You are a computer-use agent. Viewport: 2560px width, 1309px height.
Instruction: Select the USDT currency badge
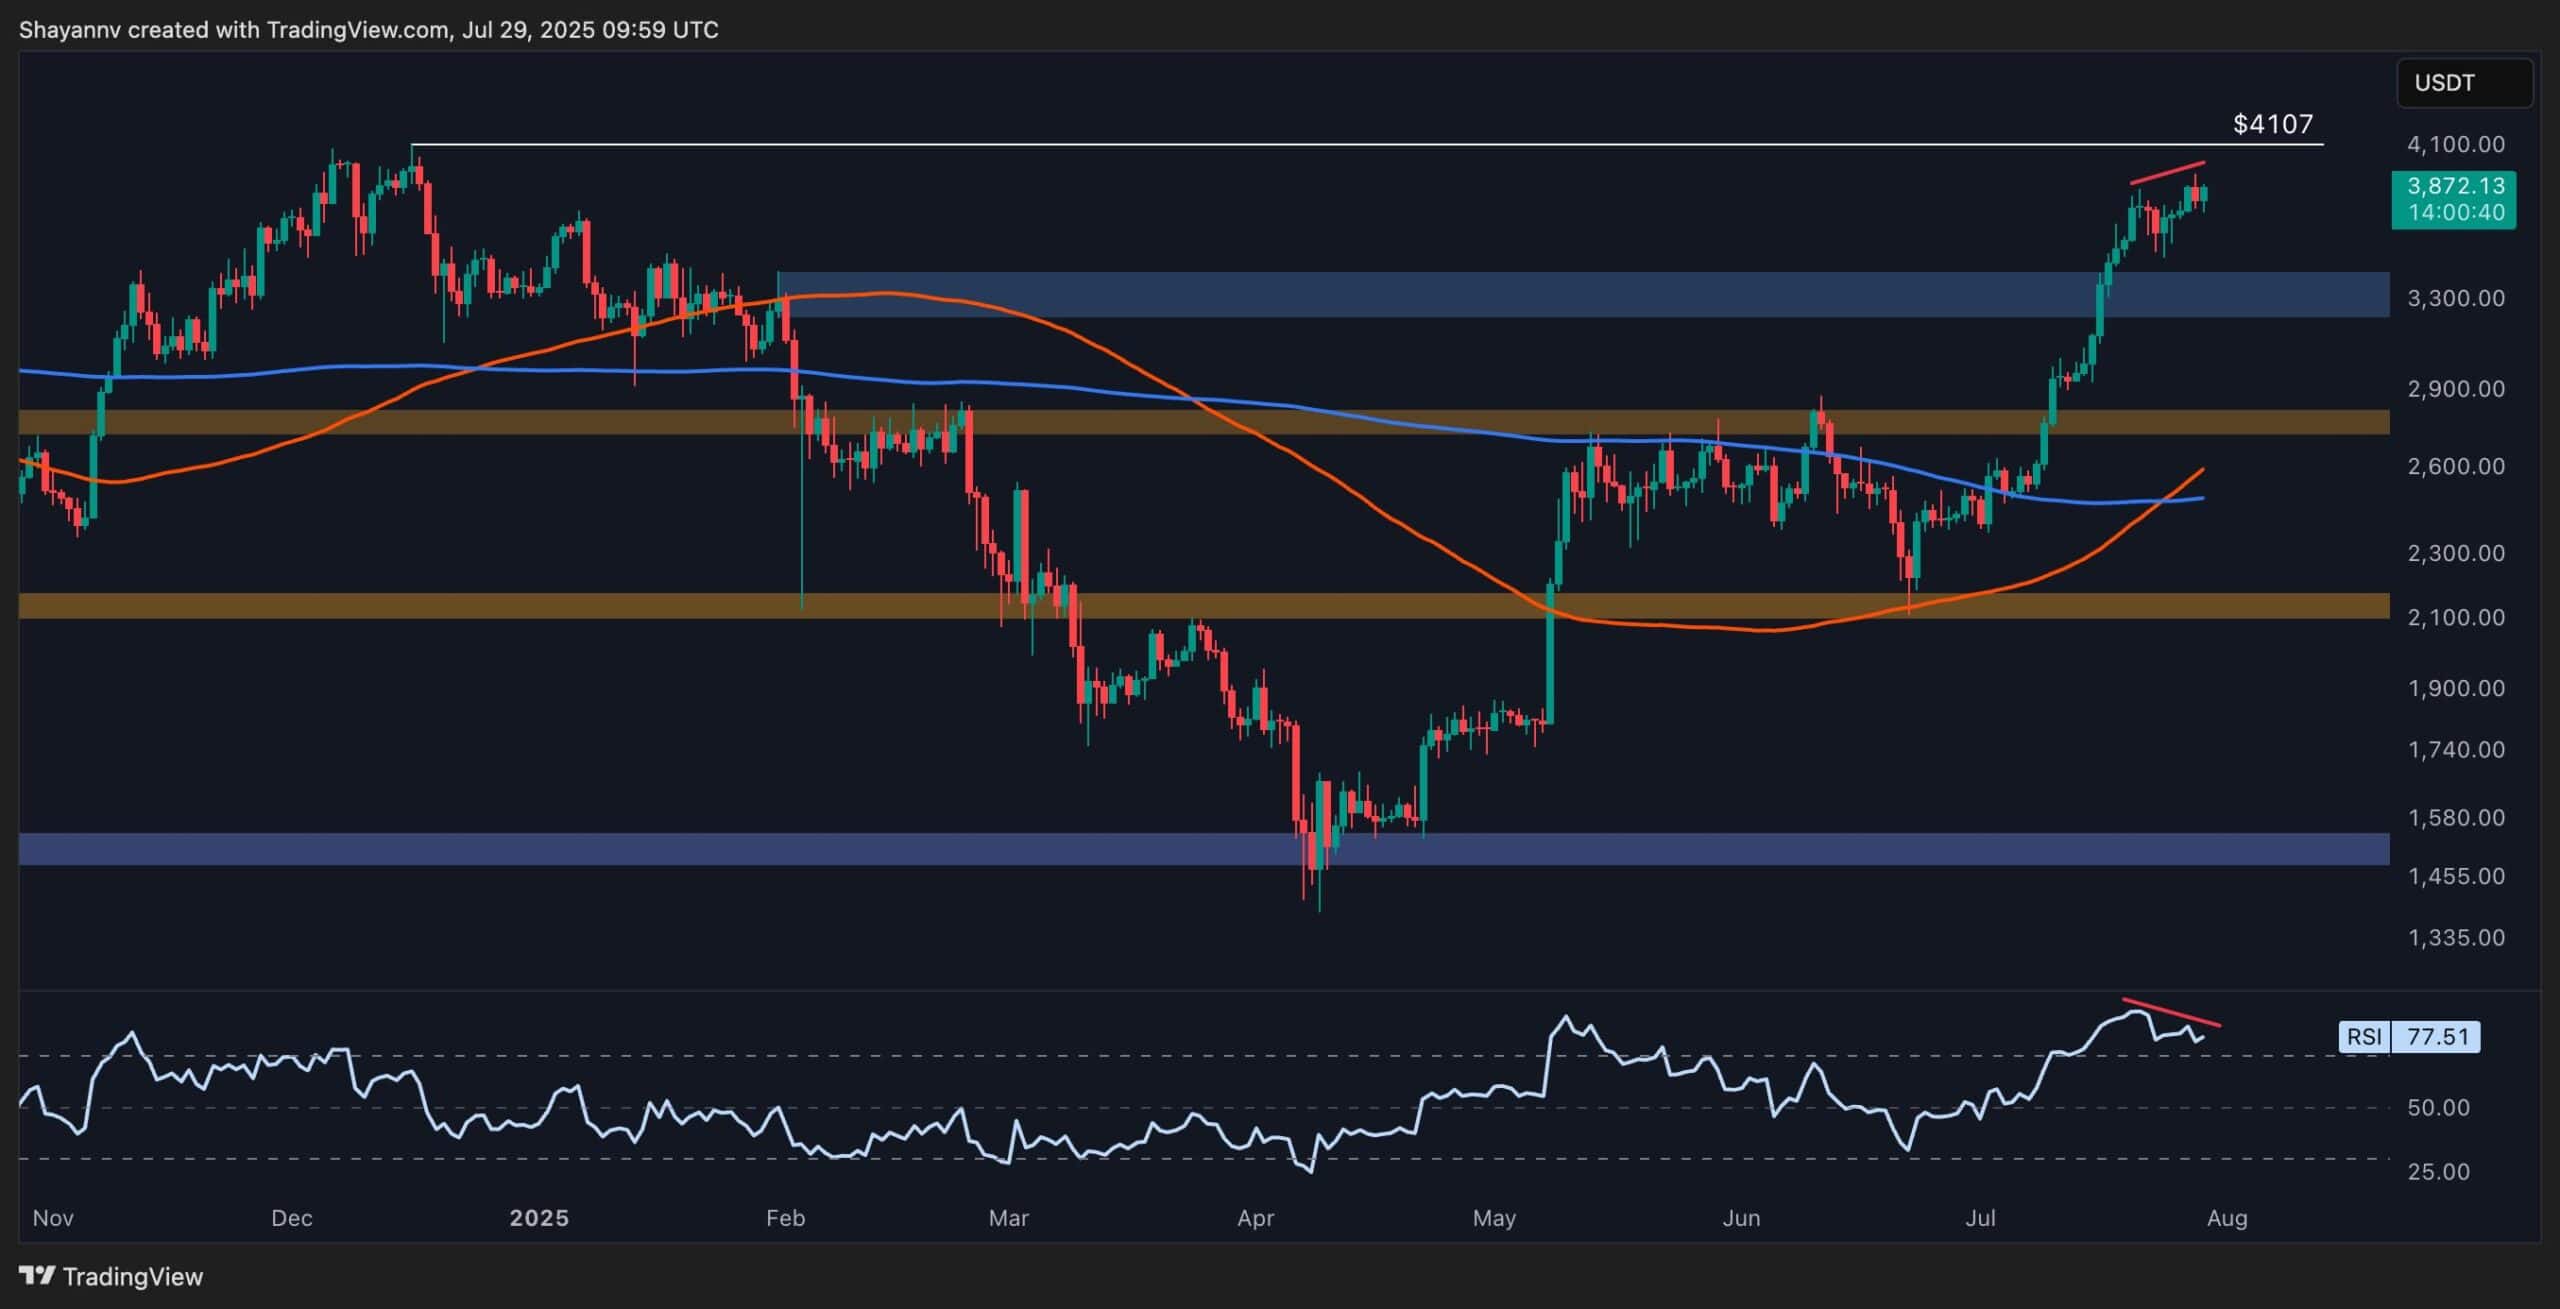coord(2465,83)
